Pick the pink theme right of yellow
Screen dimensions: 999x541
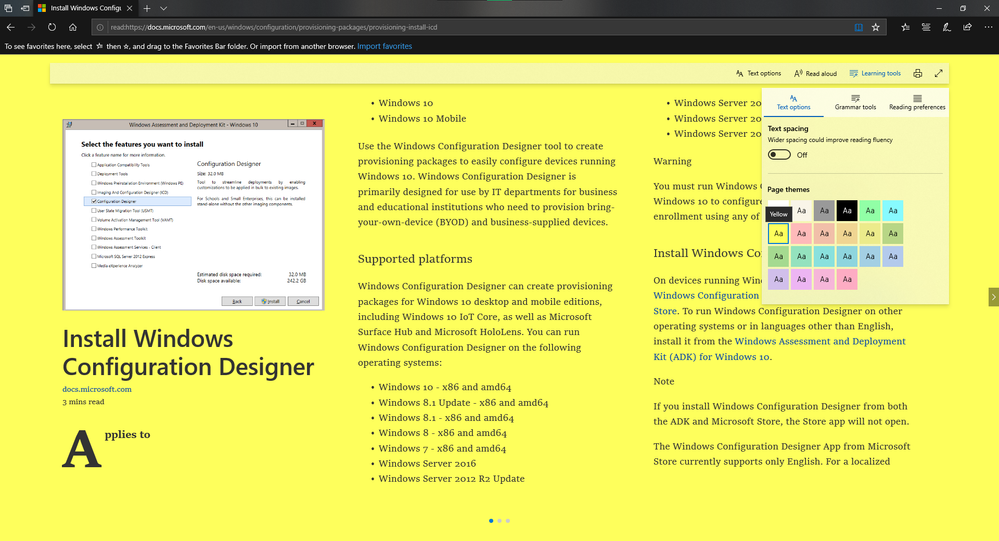pyautogui.click(x=801, y=234)
